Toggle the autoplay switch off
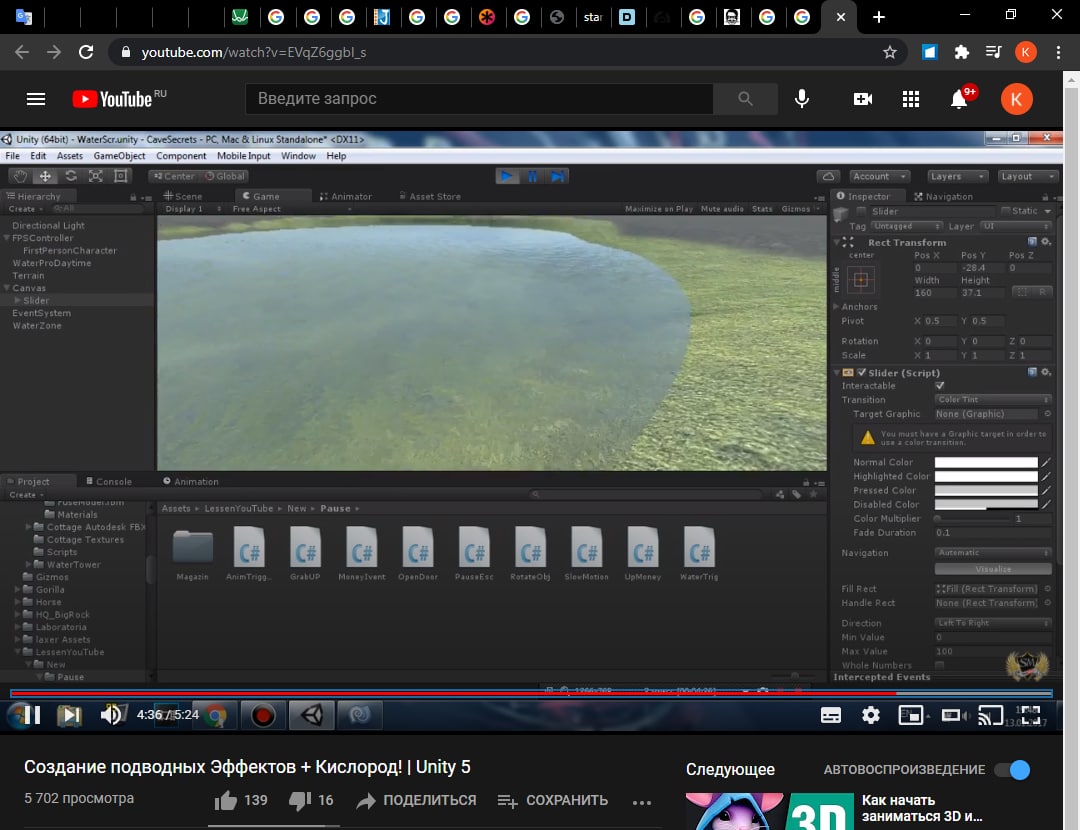 click(1011, 770)
